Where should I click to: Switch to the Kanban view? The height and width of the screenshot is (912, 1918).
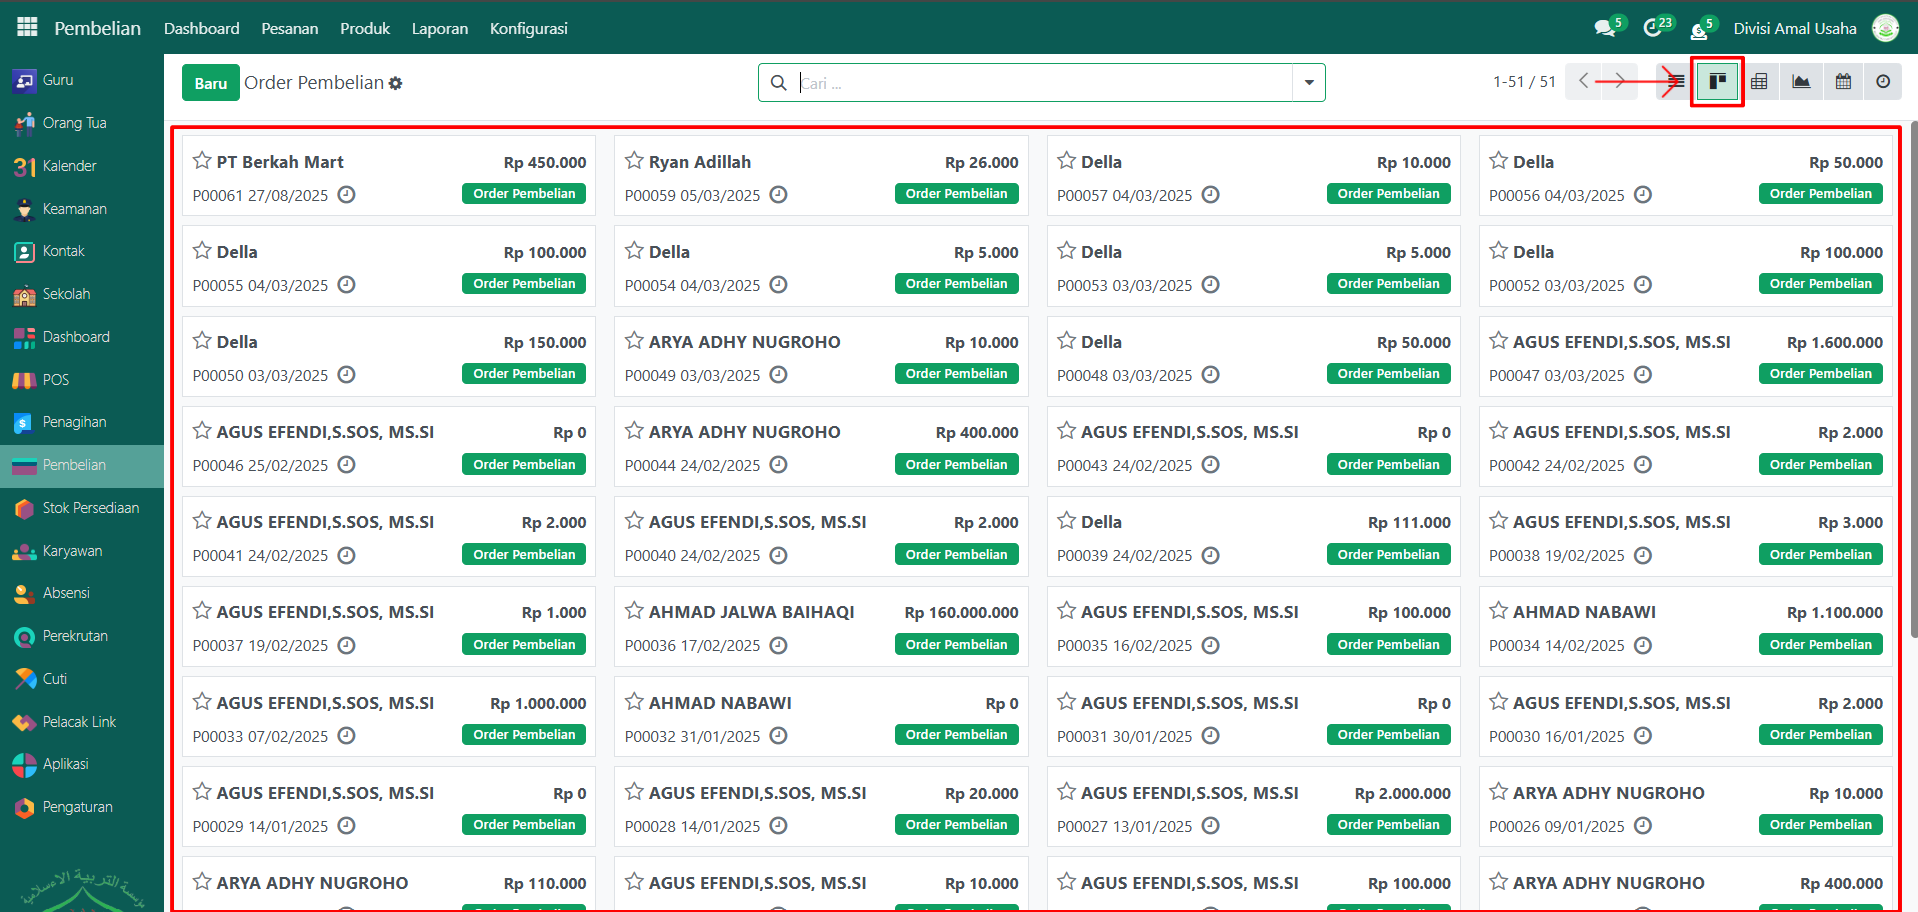pos(1717,82)
